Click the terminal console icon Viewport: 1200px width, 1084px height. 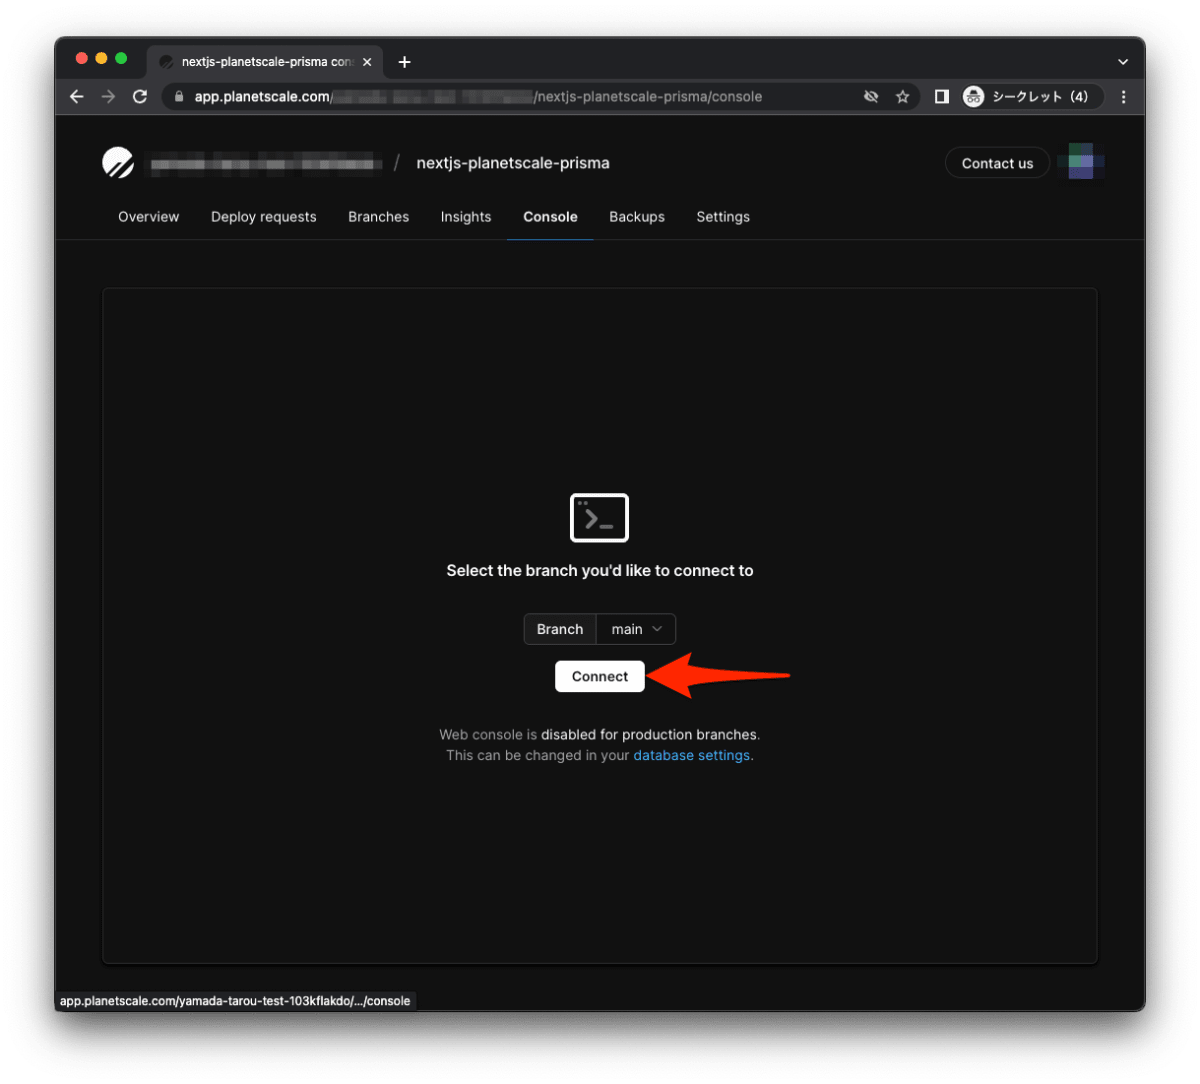click(599, 517)
